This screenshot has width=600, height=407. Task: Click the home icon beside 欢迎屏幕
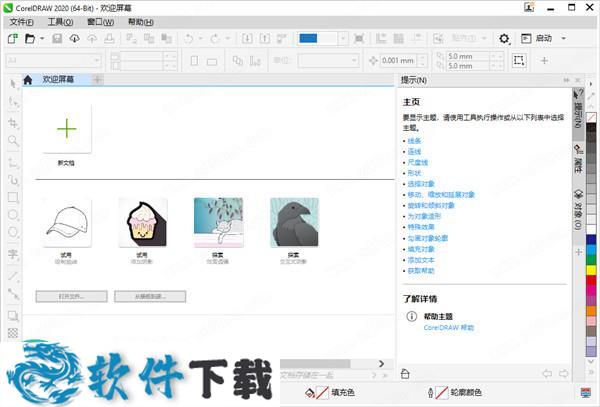tap(28, 80)
